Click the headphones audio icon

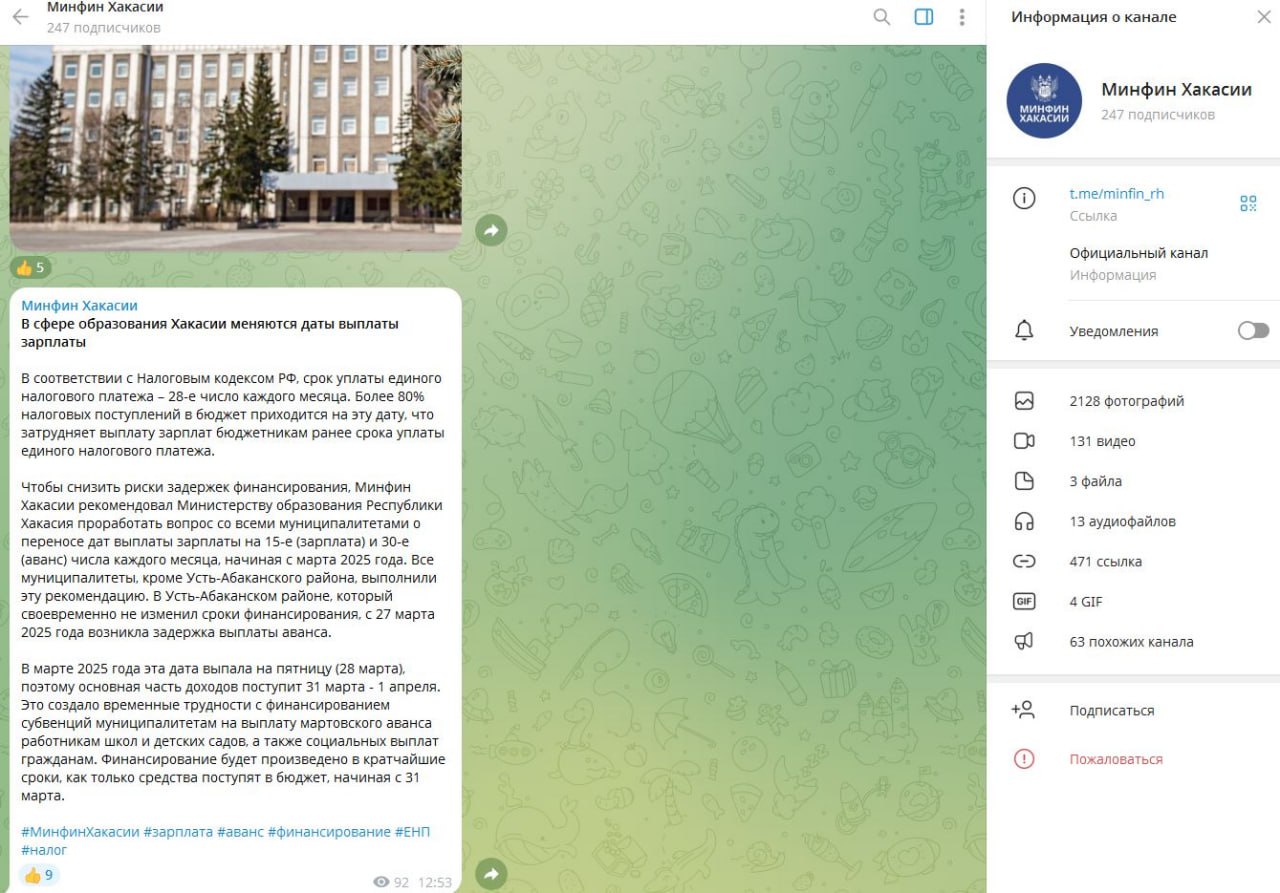(1024, 521)
